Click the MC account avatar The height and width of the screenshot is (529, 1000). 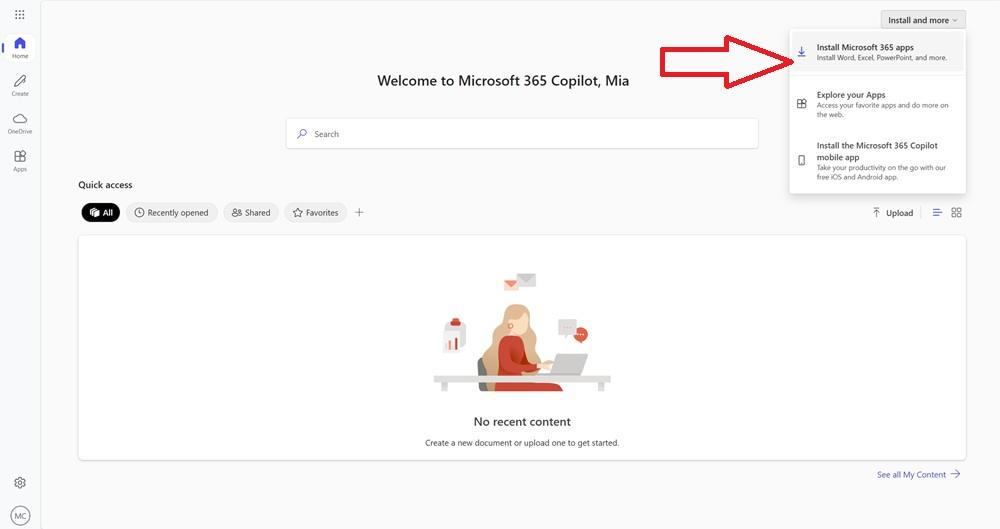[20, 515]
